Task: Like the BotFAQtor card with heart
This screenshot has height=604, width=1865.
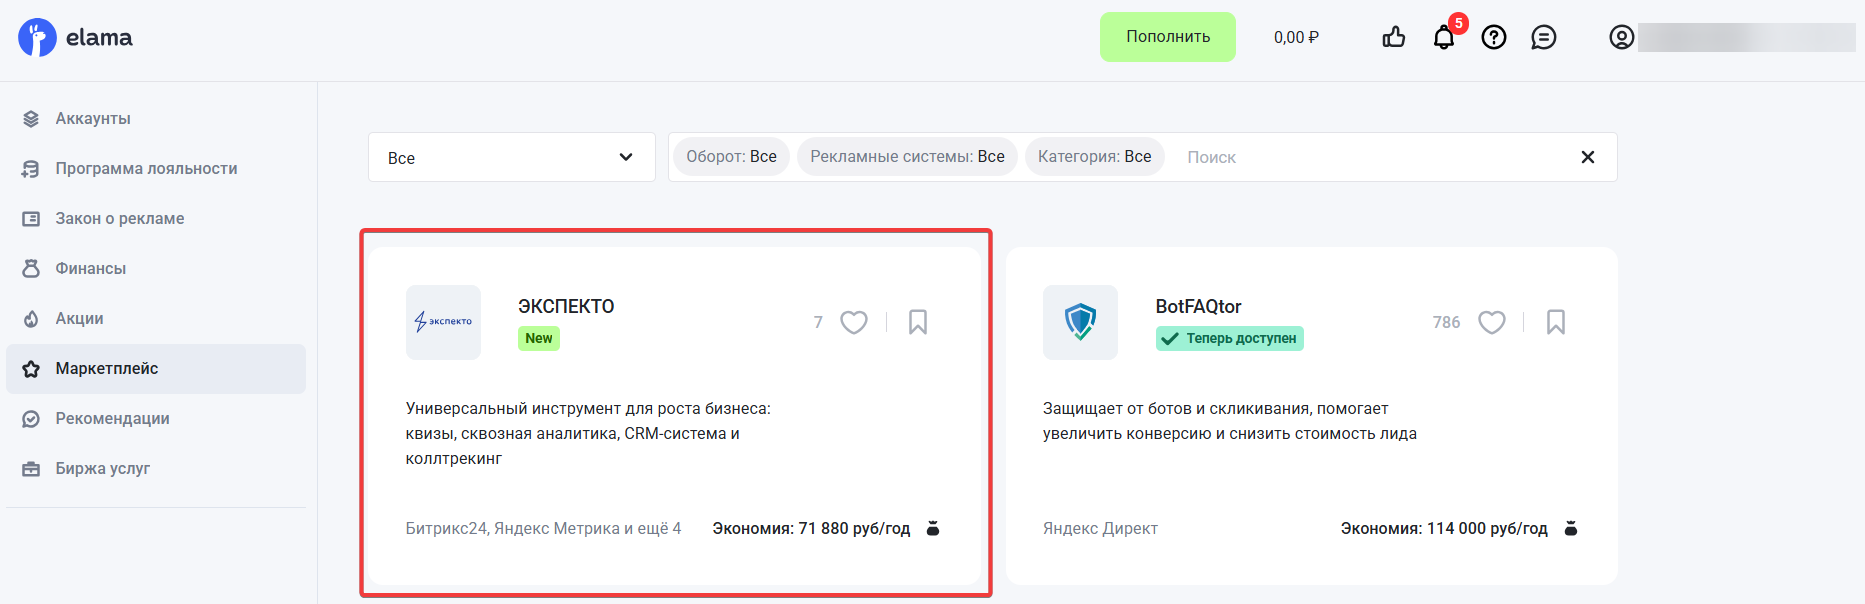Action: (1491, 322)
